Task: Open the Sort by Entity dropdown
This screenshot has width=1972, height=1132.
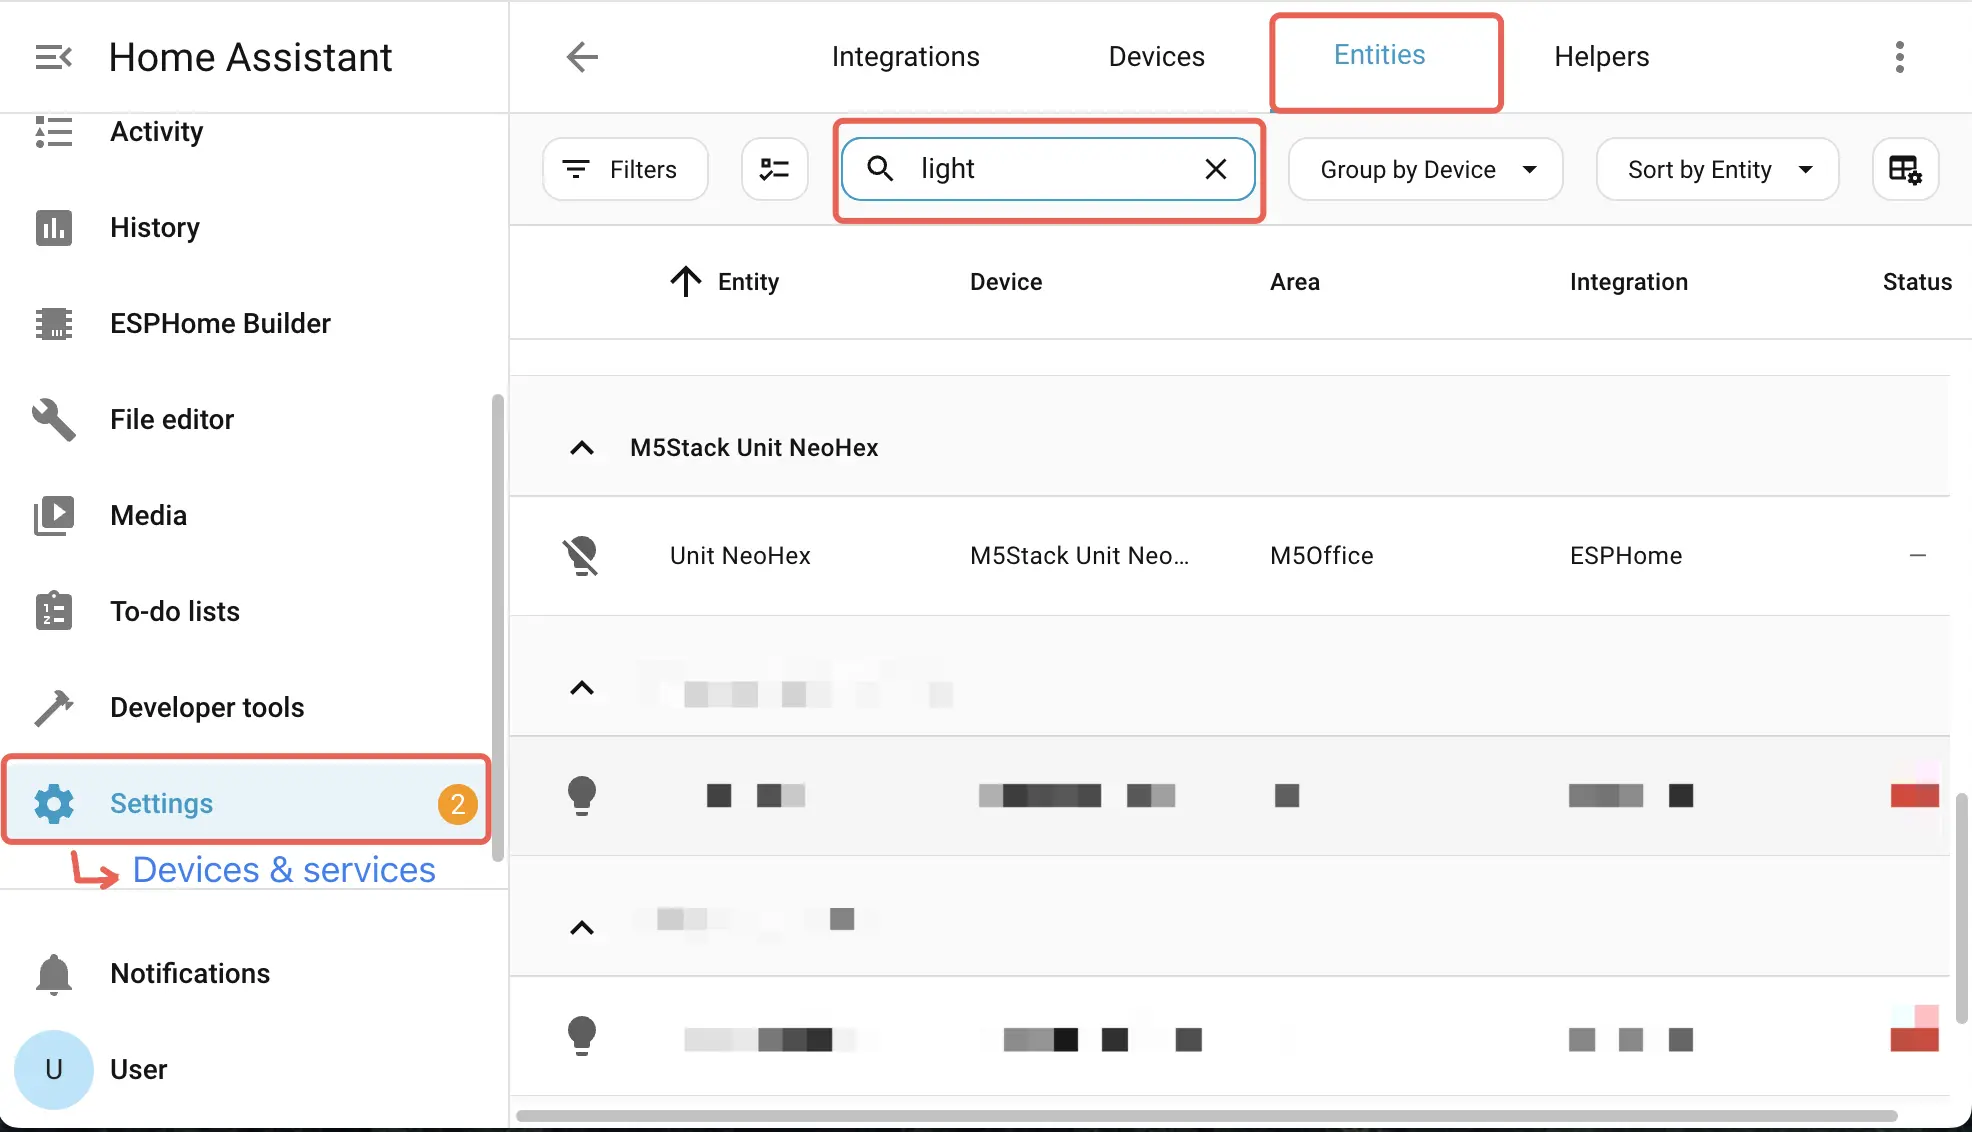Action: tap(1717, 170)
